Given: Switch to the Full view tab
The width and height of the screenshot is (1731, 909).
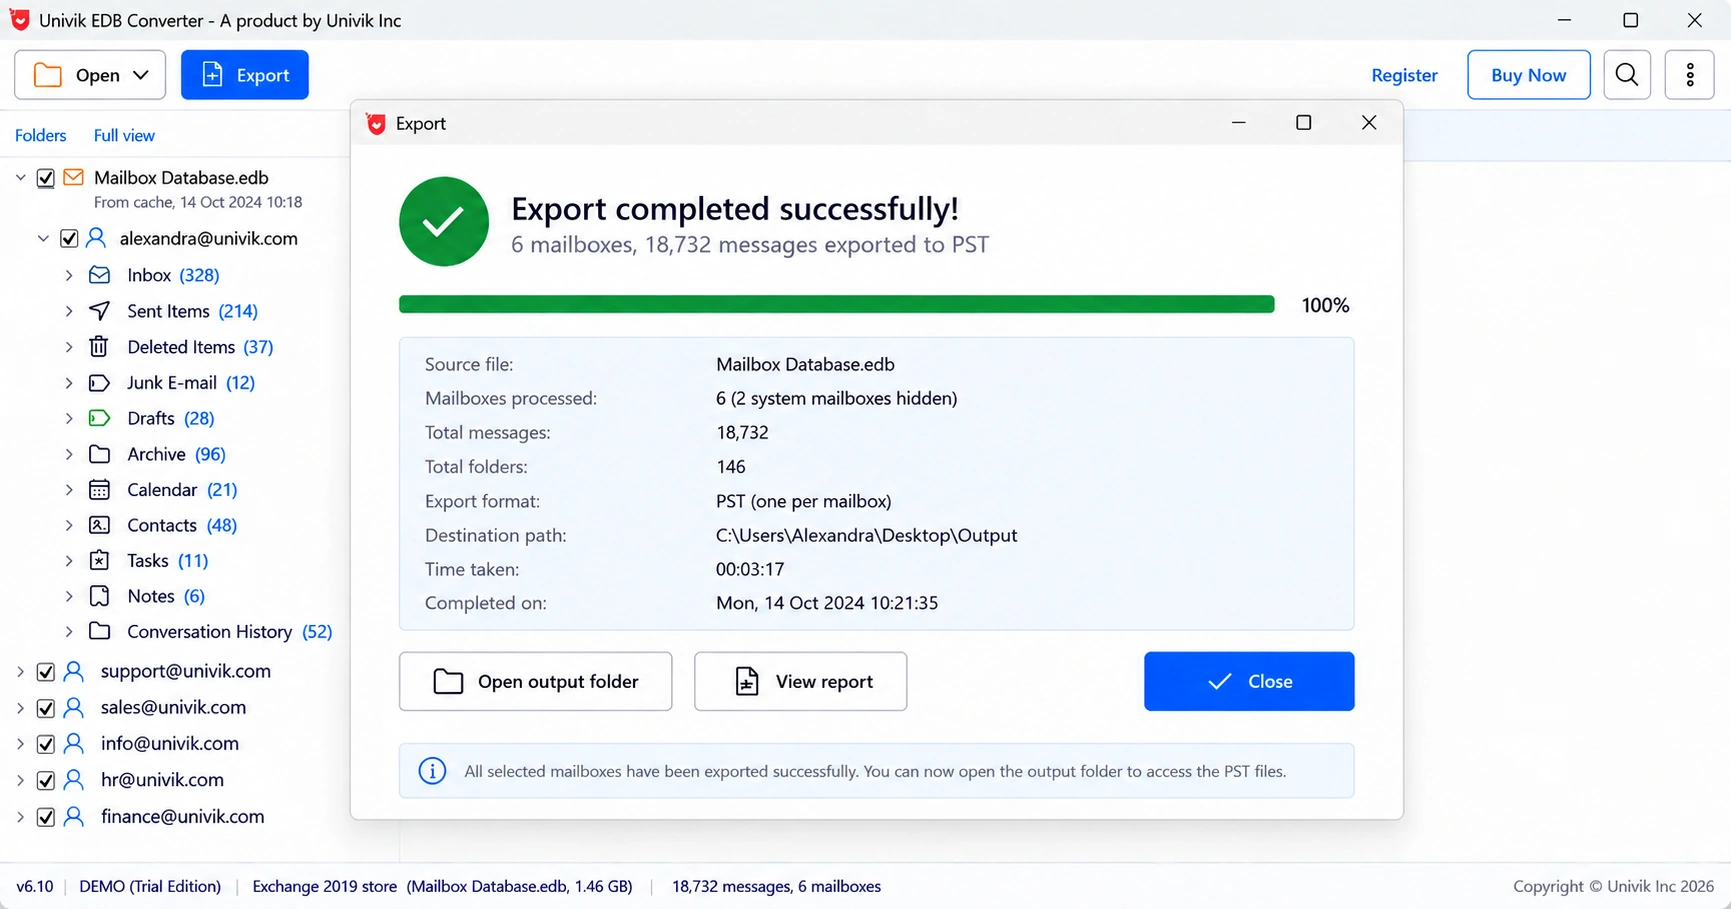Looking at the screenshot, I should (x=124, y=135).
